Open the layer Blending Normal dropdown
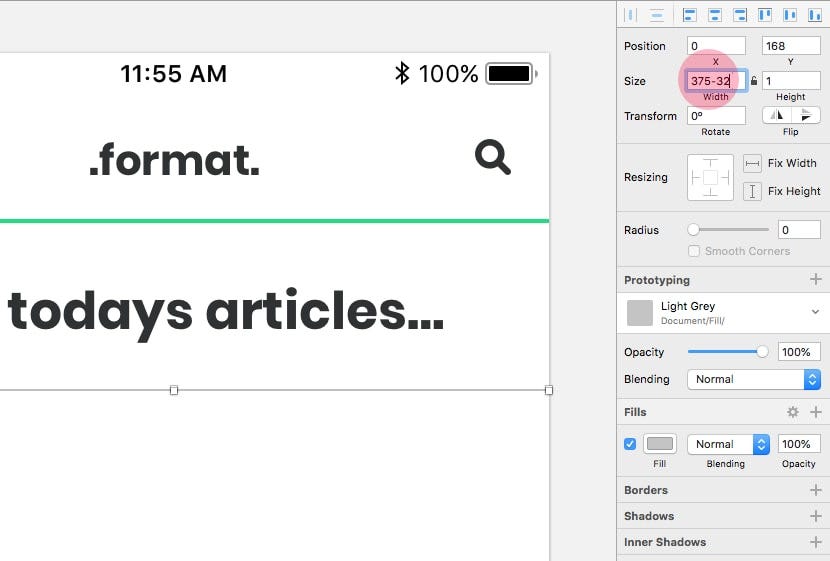 (754, 379)
